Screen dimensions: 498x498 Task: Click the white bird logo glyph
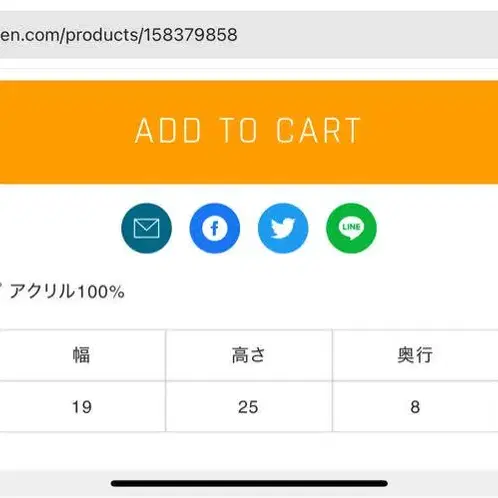pyautogui.click(x=283, y=228)
